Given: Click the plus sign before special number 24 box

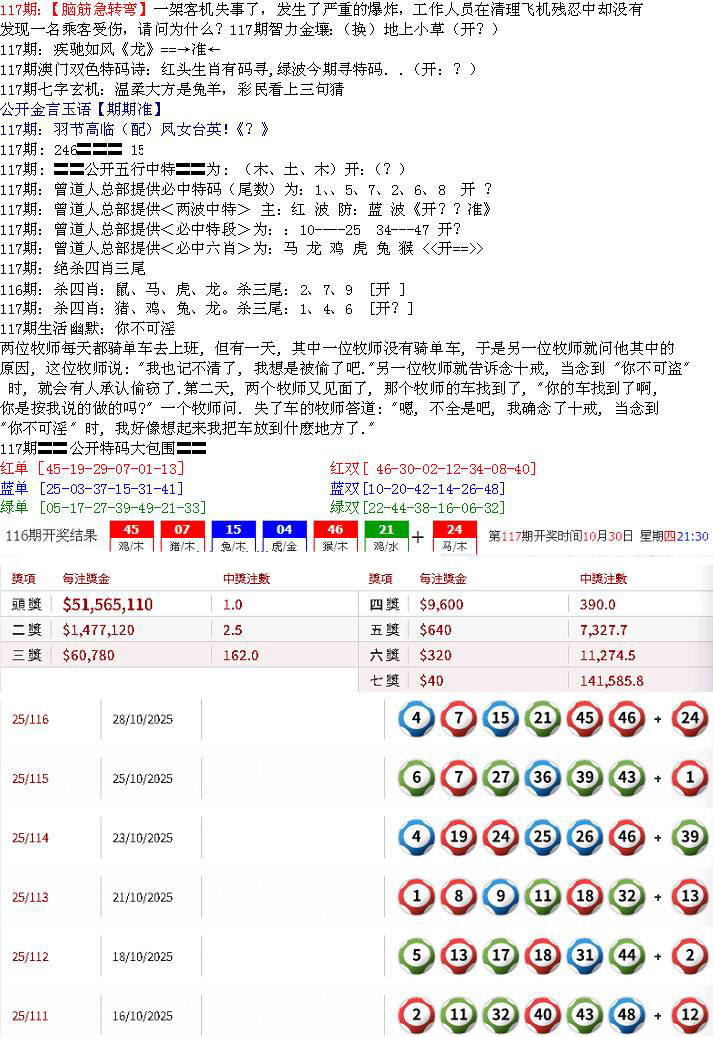Looking at the screenshot, I should point(418,537).
